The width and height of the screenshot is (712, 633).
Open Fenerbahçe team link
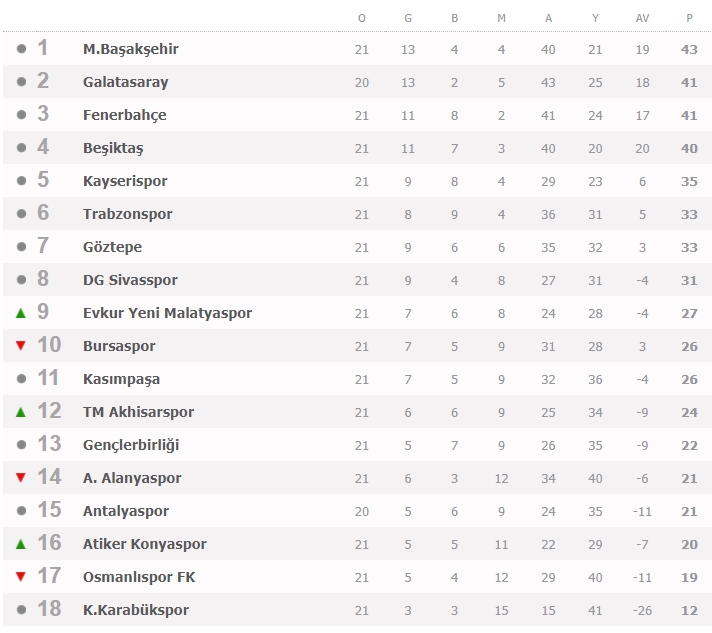pyautogui.click(x=124, y=115)
